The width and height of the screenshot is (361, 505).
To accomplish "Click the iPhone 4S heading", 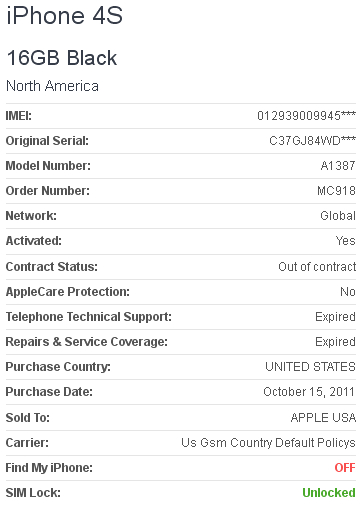I will (x=65, y=15).
